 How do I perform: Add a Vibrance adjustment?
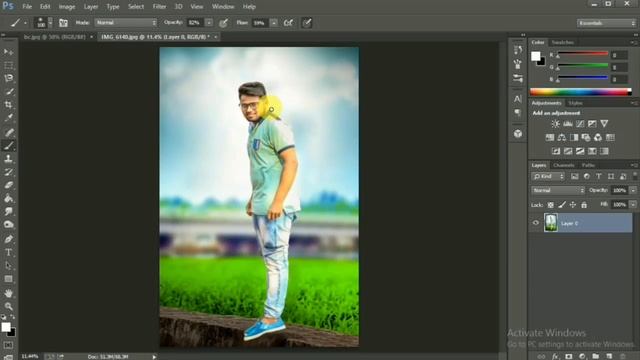(604, 124)
